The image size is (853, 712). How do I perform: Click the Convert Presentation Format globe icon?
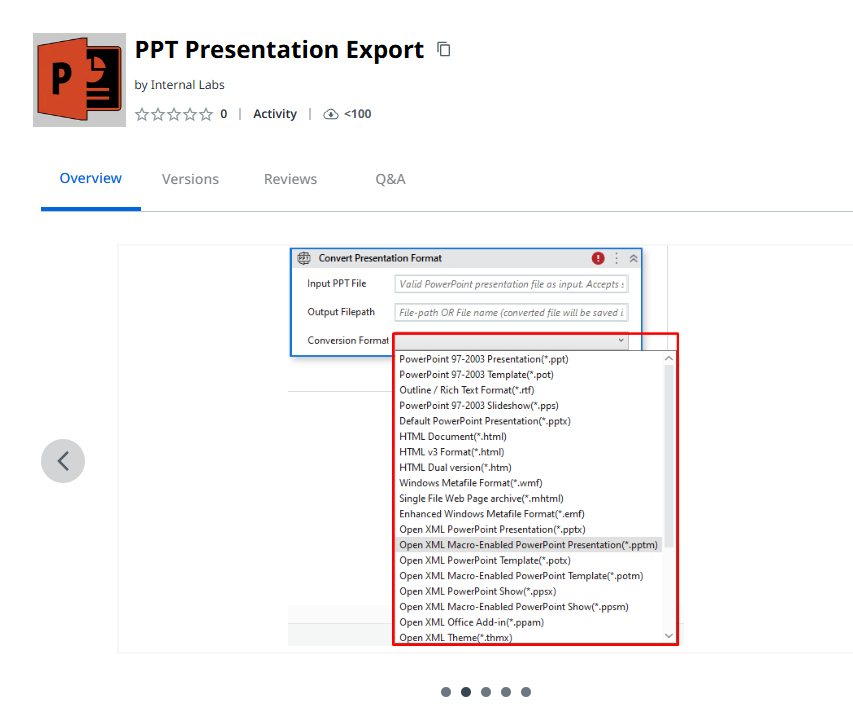click(304, 258)
